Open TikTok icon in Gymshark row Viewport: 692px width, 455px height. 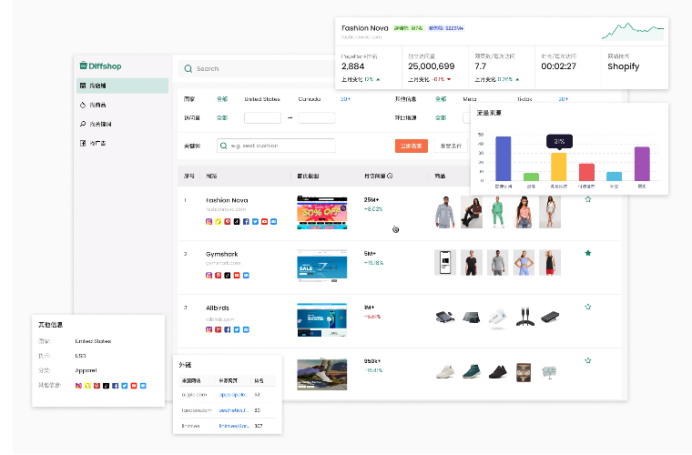point(227,275)
